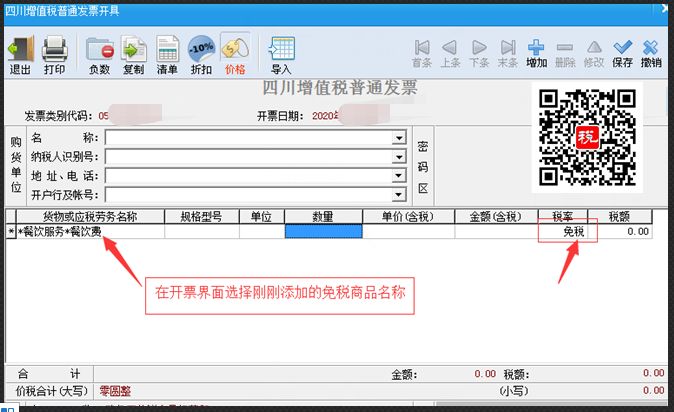
Task: Click the 退出 exit icon
Action: pos(20,55)
